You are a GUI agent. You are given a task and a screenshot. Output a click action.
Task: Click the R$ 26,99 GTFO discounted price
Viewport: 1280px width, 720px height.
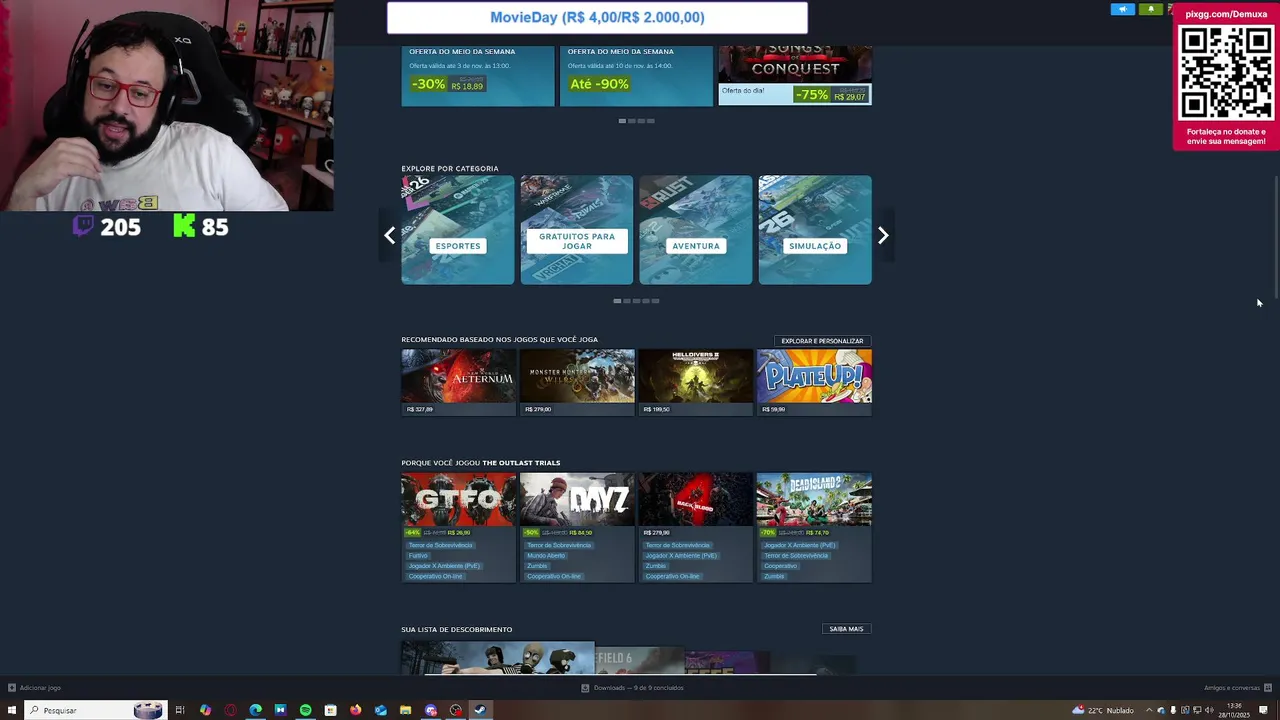coord(458,533)
